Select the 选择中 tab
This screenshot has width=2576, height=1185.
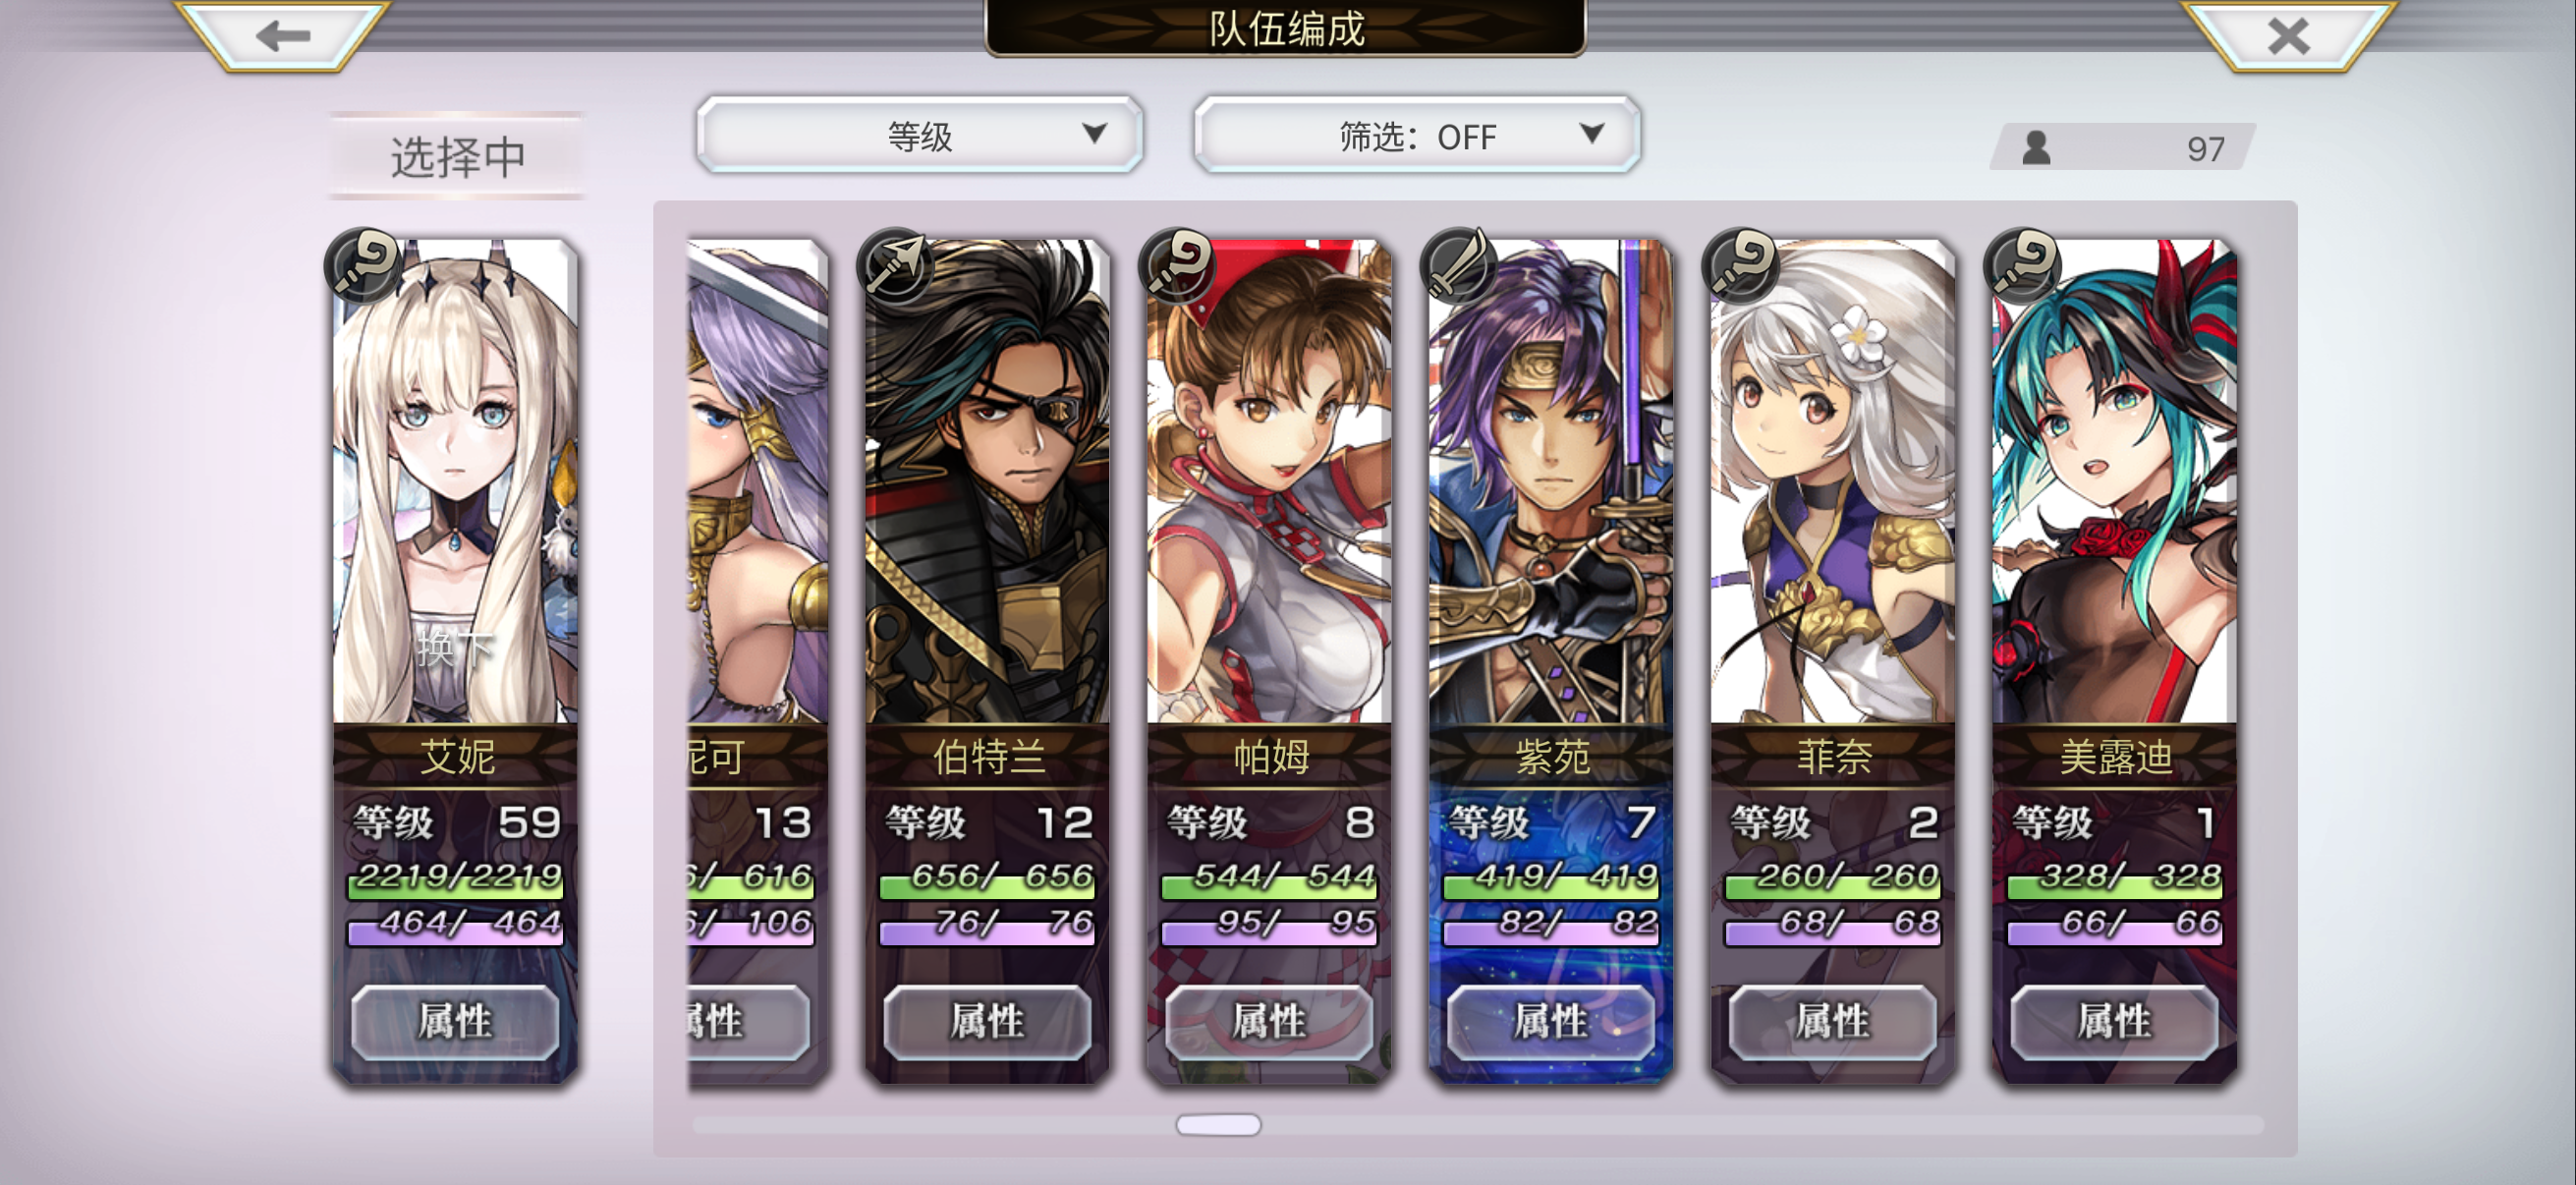tap(457, 156)
